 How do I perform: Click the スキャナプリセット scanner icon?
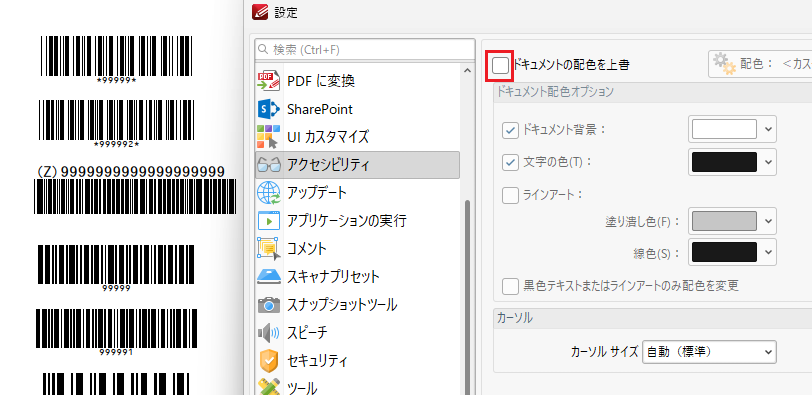click(x=268, y=276)
